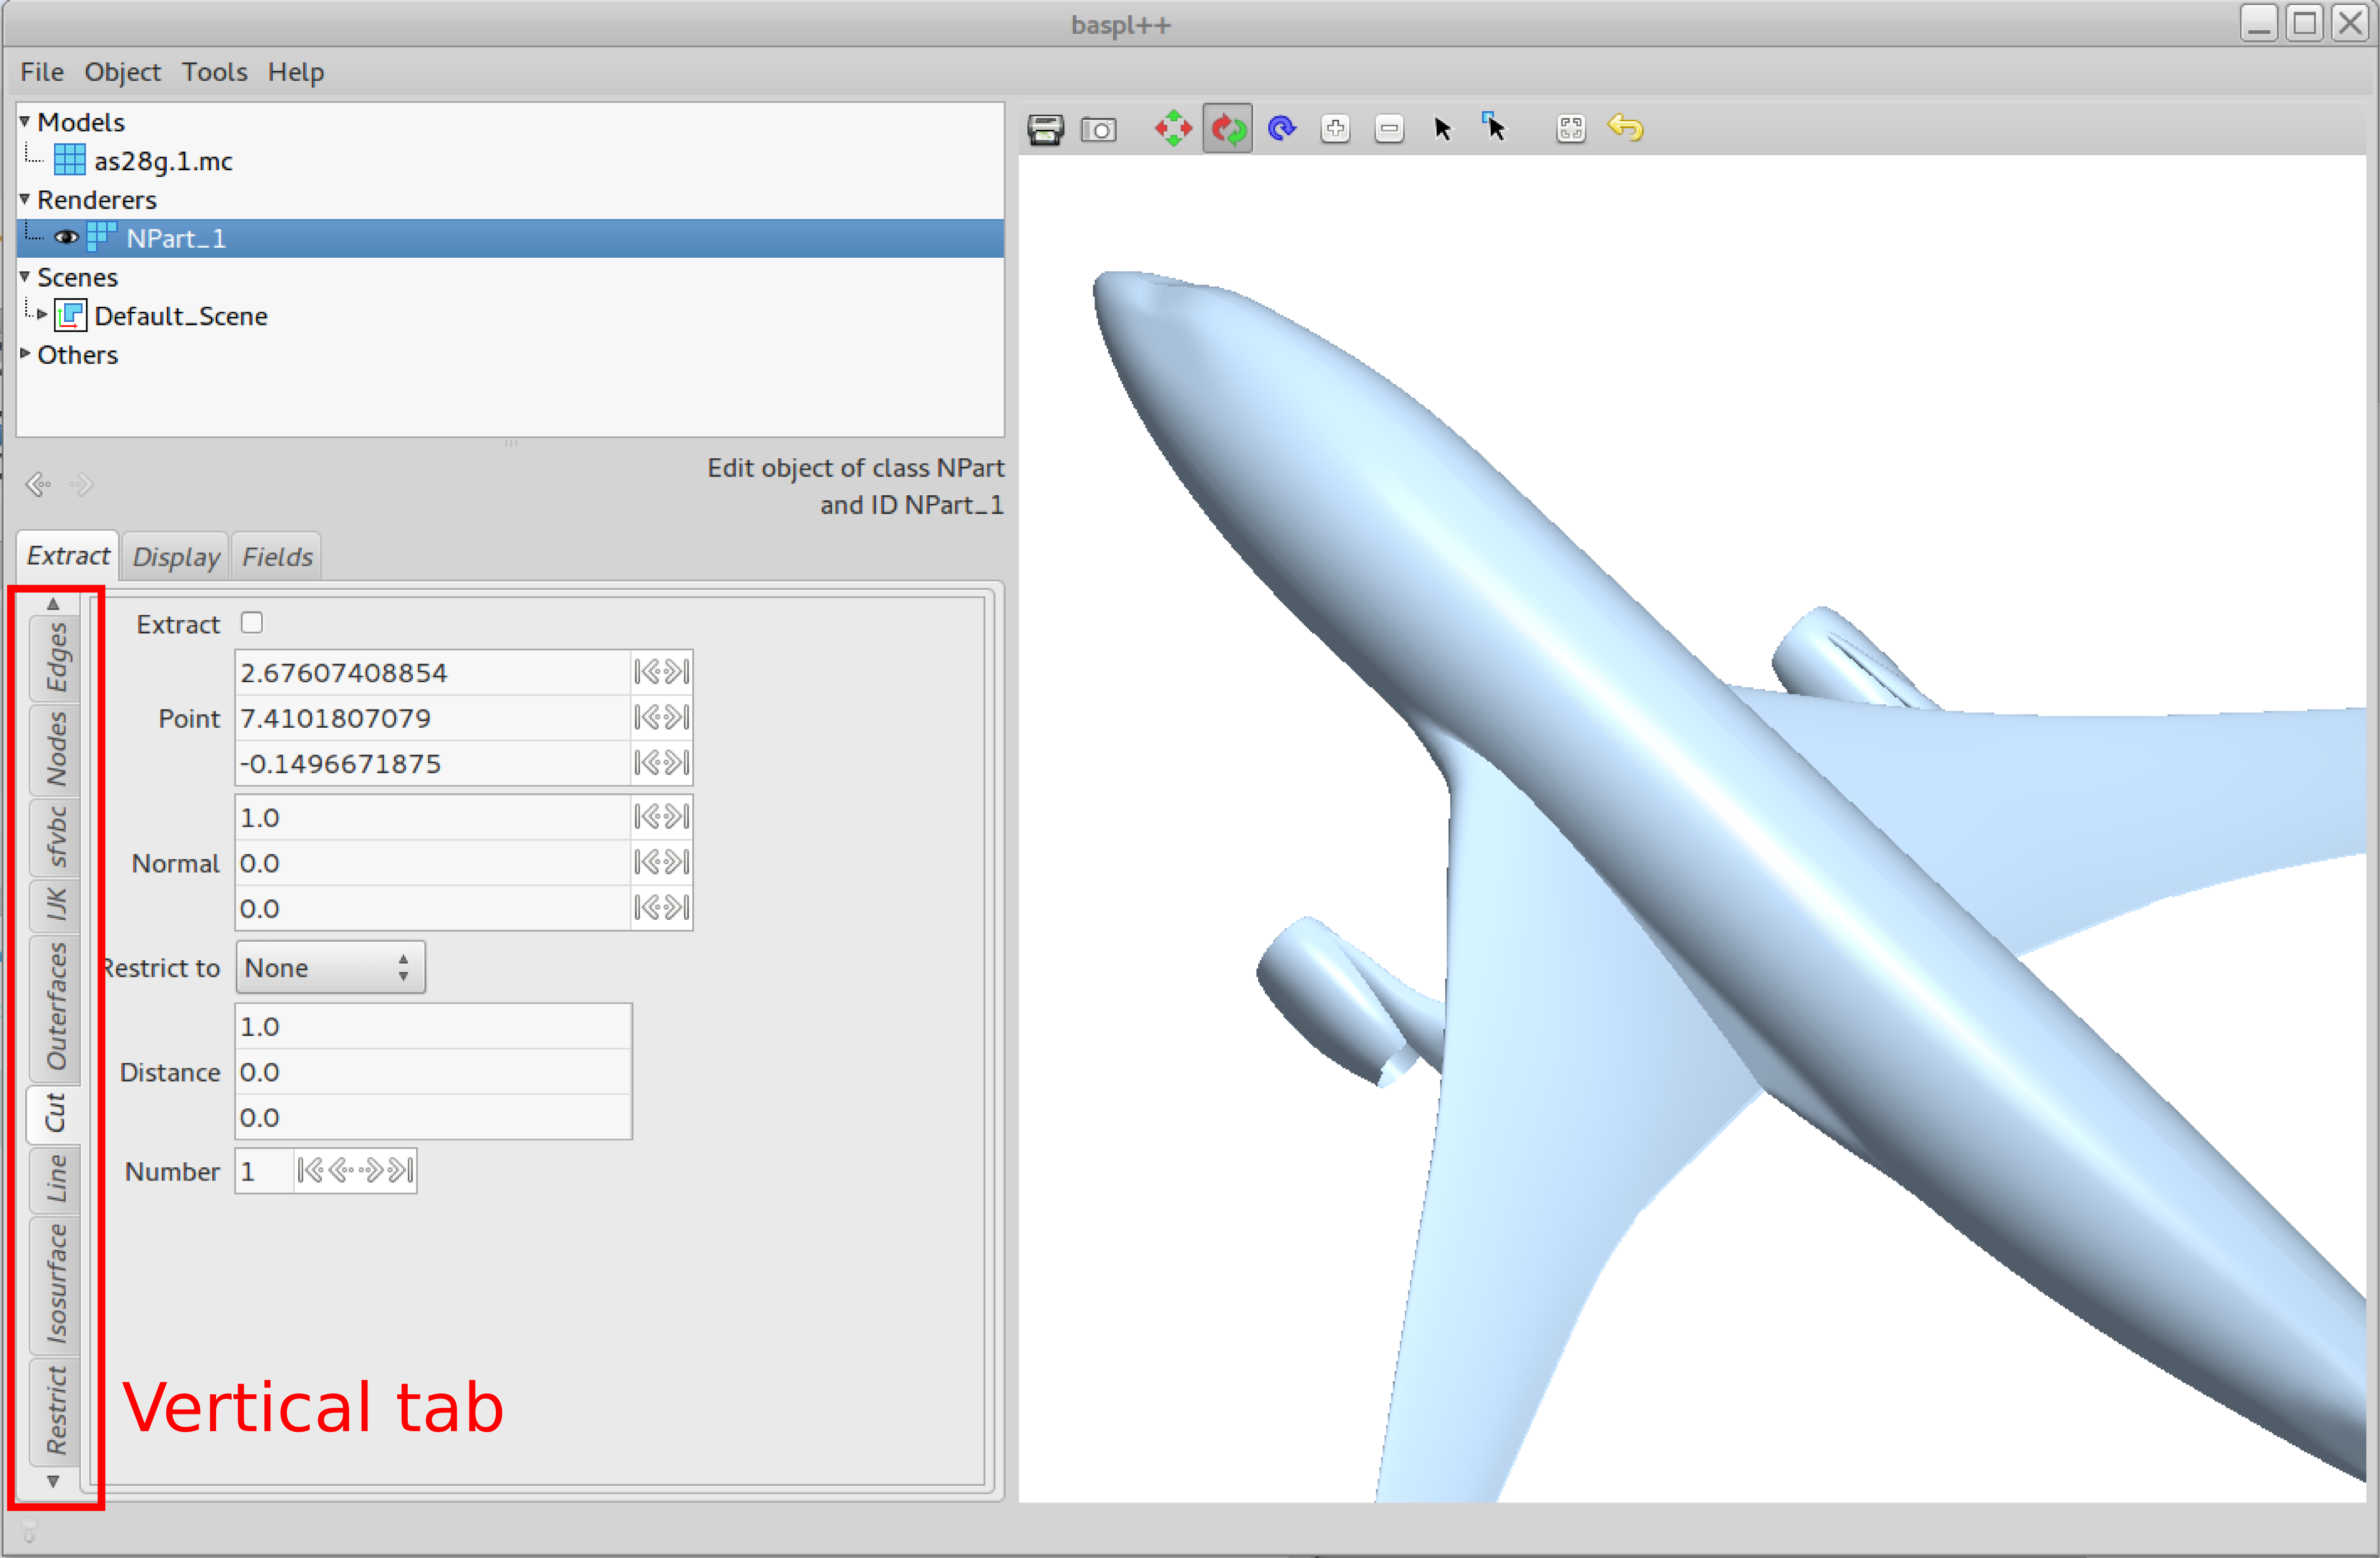Click the fit-to-view icon

pyautogui.click(x=1570, y=129)
